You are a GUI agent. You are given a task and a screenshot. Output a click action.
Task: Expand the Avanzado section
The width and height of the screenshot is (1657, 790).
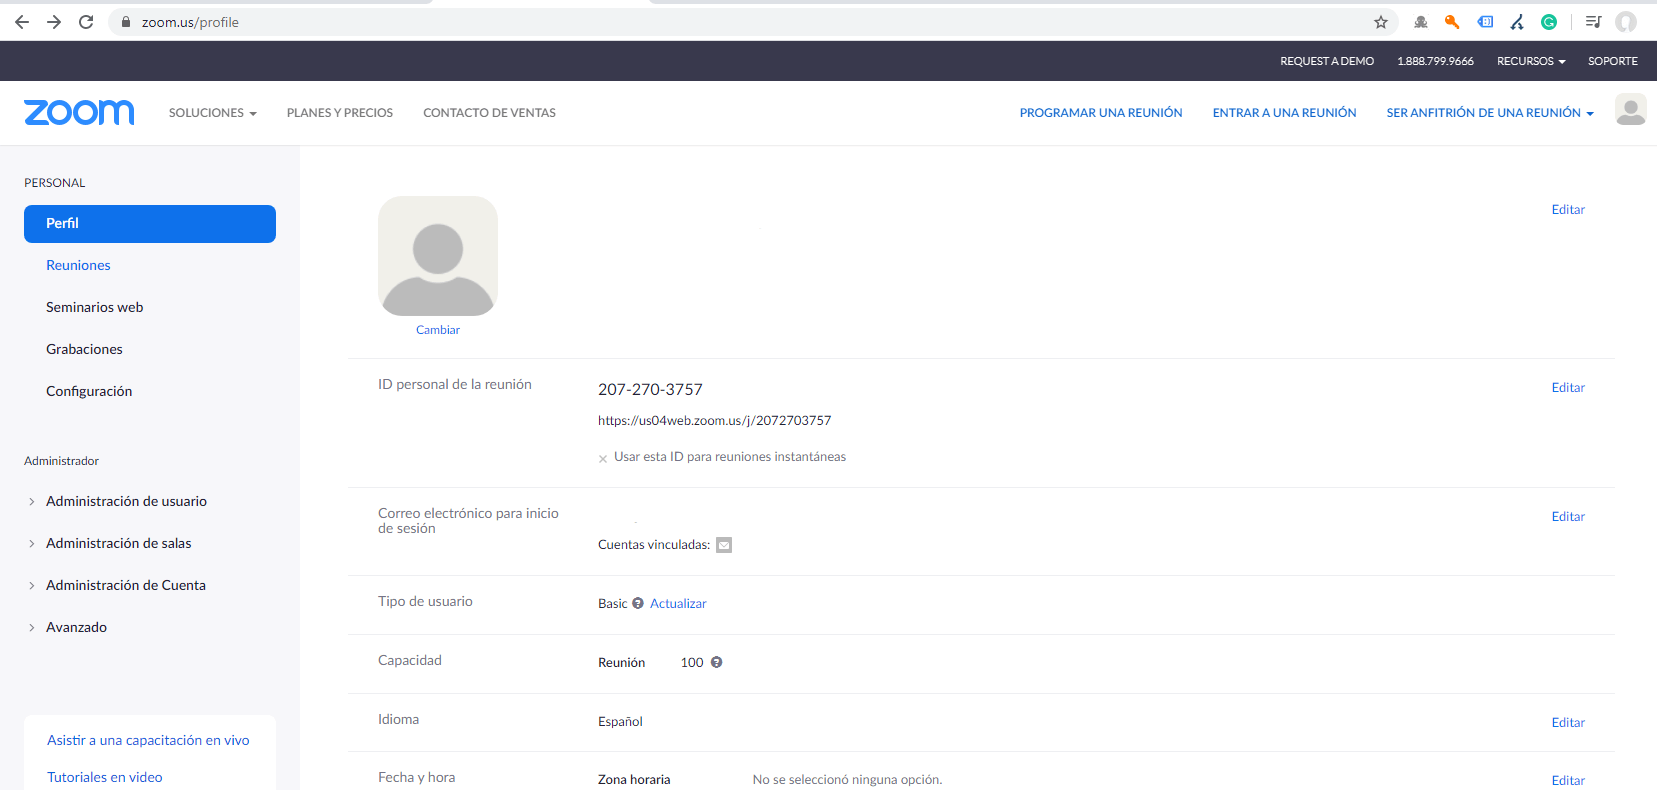[x=76, y=627]
